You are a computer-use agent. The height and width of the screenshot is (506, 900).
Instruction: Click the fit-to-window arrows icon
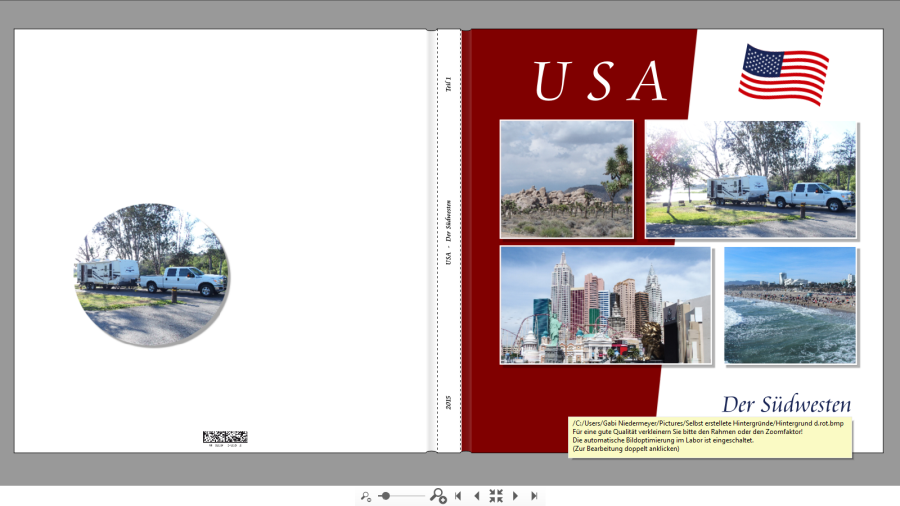pos(496,496)
